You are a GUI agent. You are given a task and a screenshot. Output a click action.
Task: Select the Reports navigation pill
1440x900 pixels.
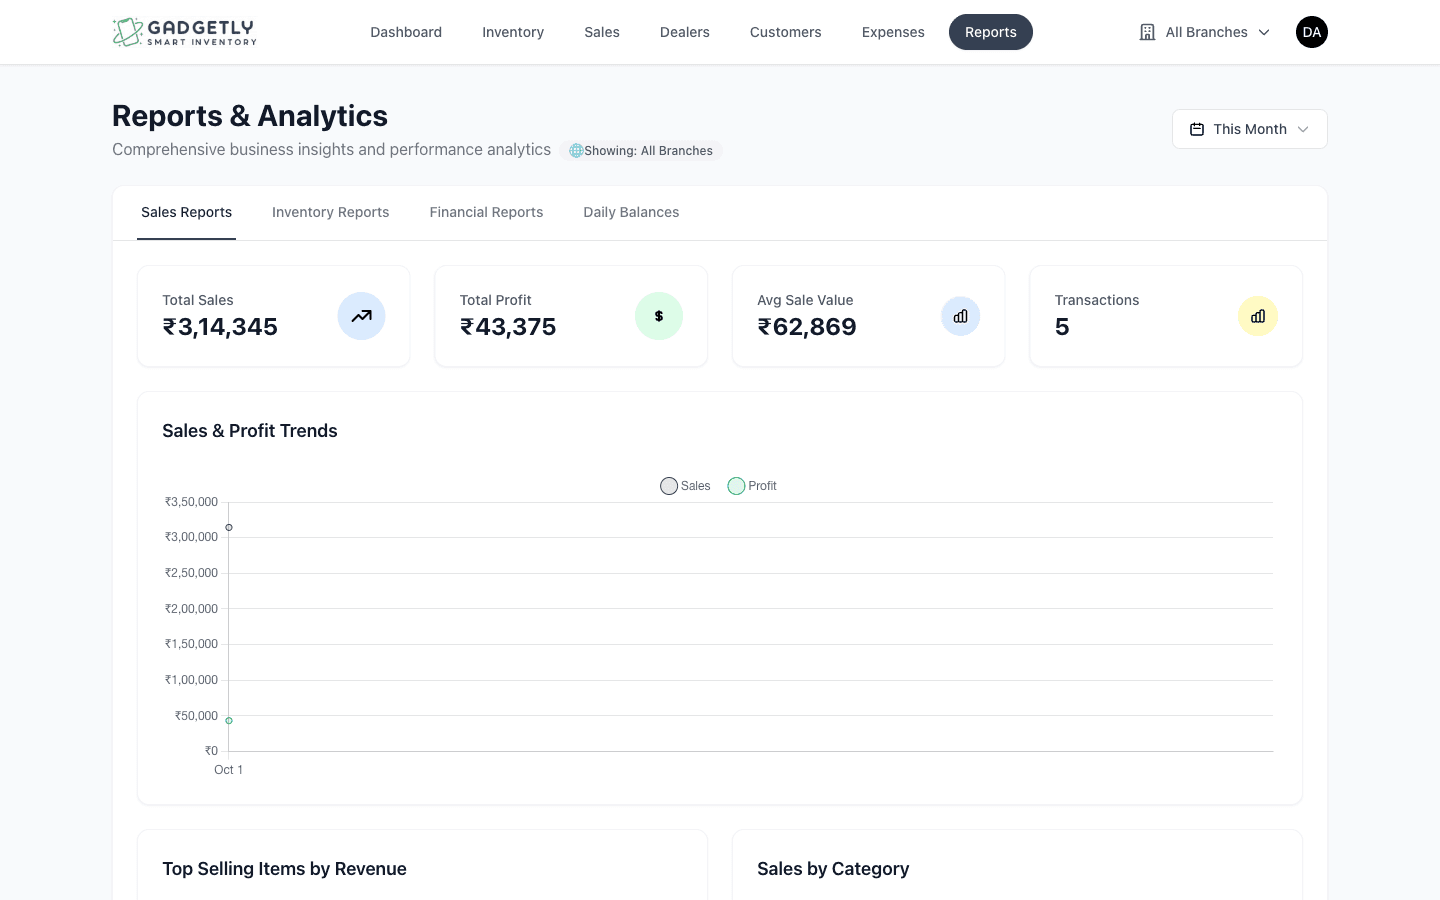(991, 32)
